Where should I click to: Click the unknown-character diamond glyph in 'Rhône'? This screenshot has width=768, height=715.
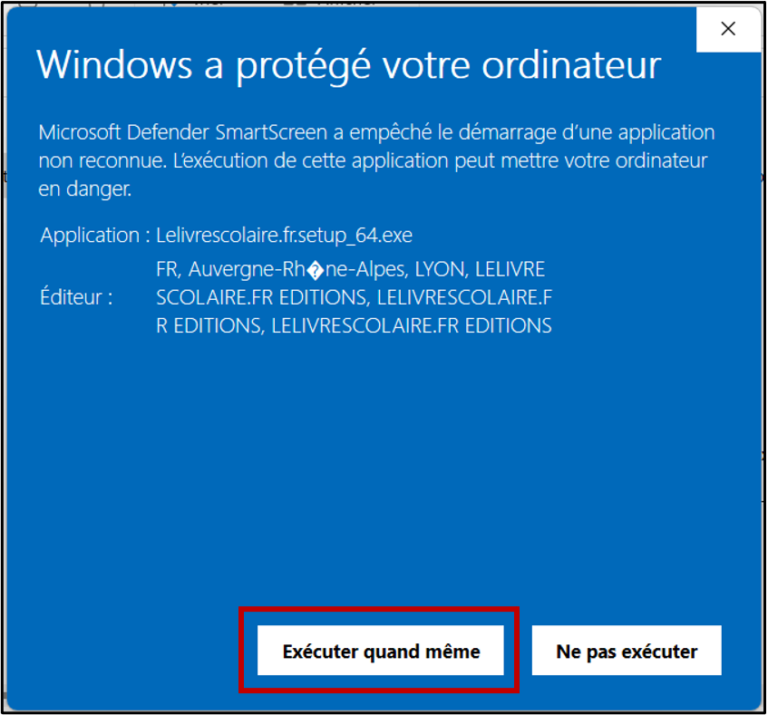pos(315,270)
